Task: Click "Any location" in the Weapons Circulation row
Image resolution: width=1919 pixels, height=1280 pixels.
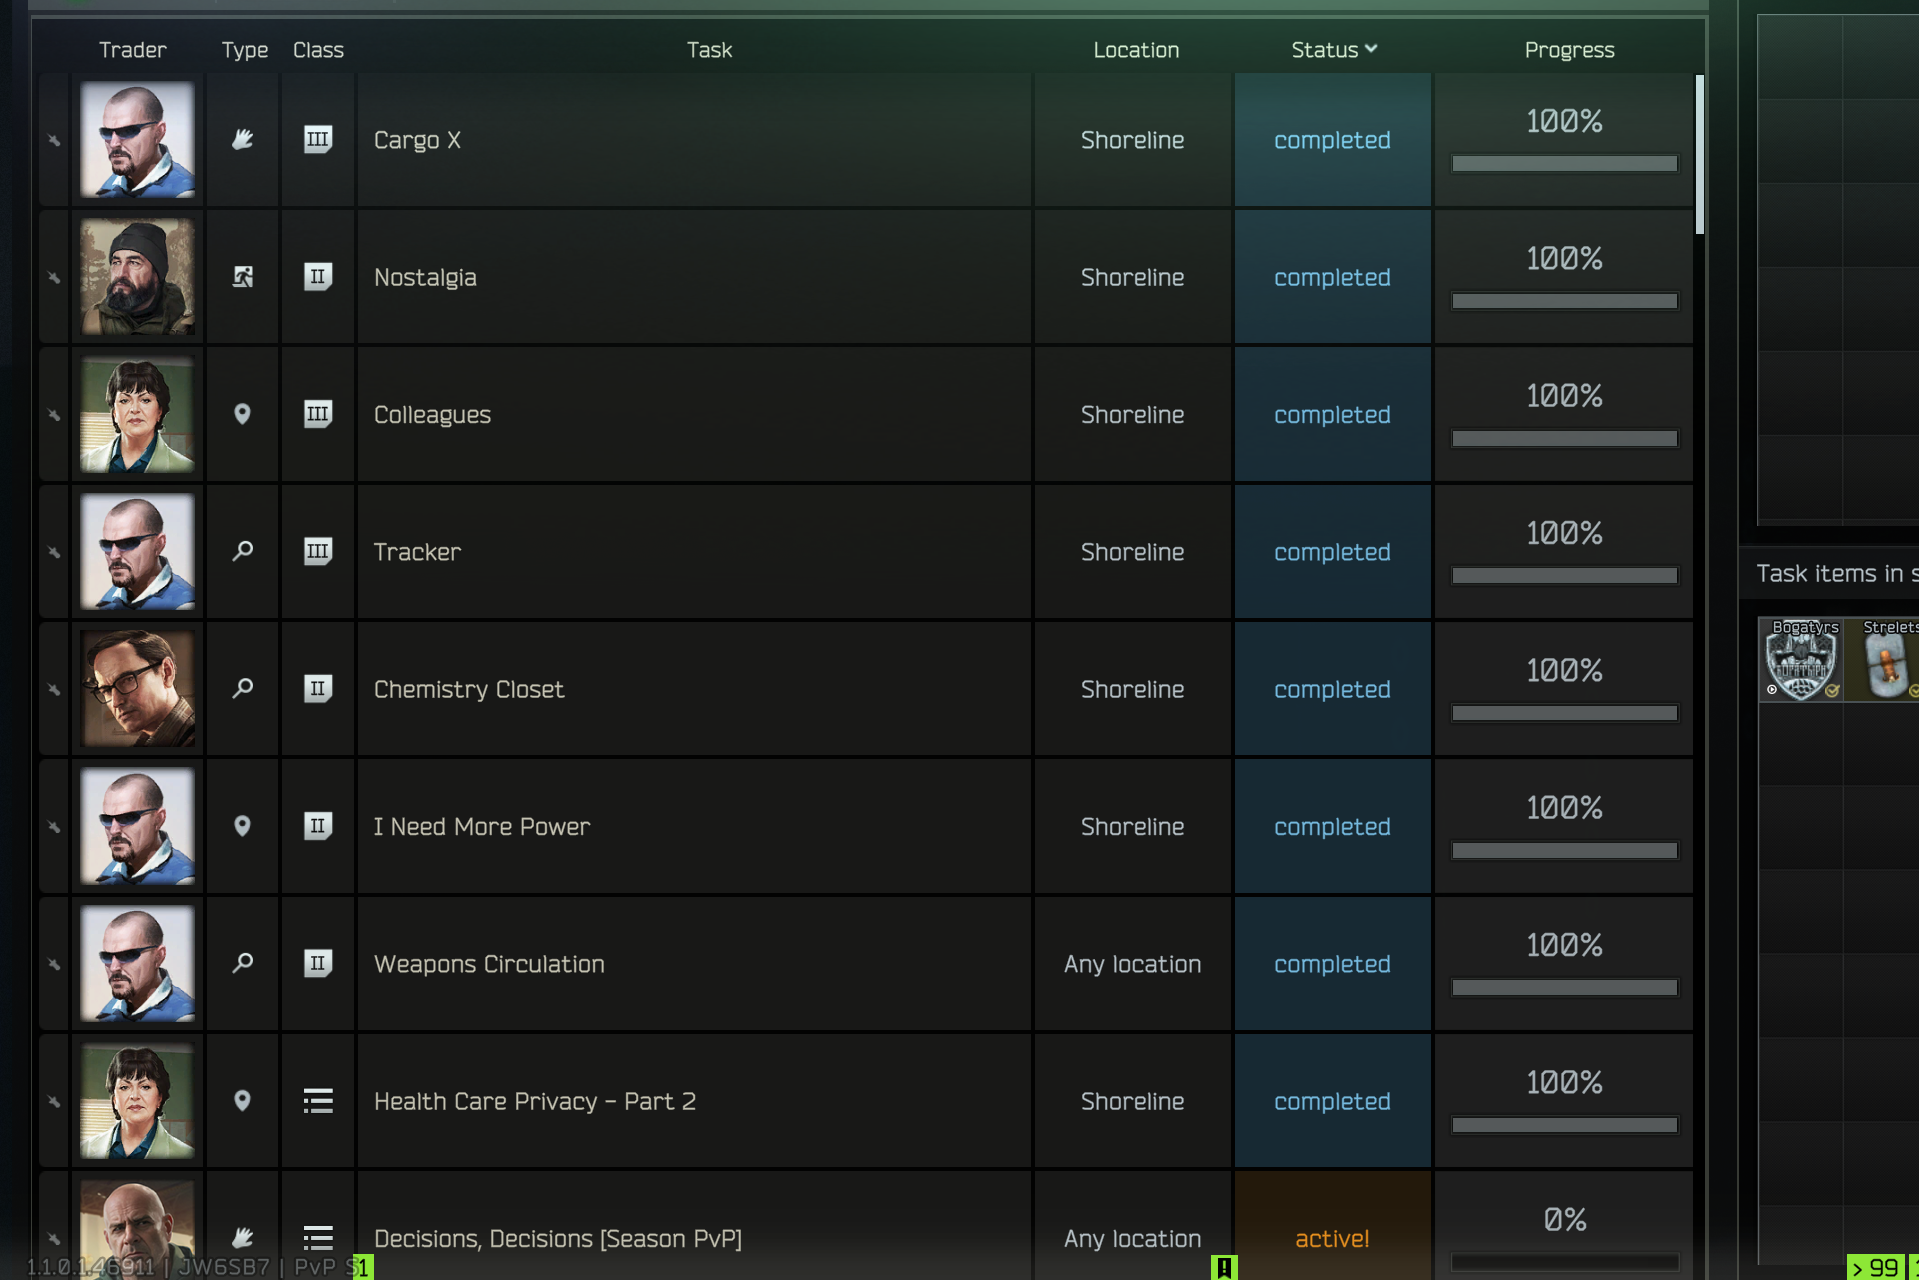Action: coord(1133,964)
